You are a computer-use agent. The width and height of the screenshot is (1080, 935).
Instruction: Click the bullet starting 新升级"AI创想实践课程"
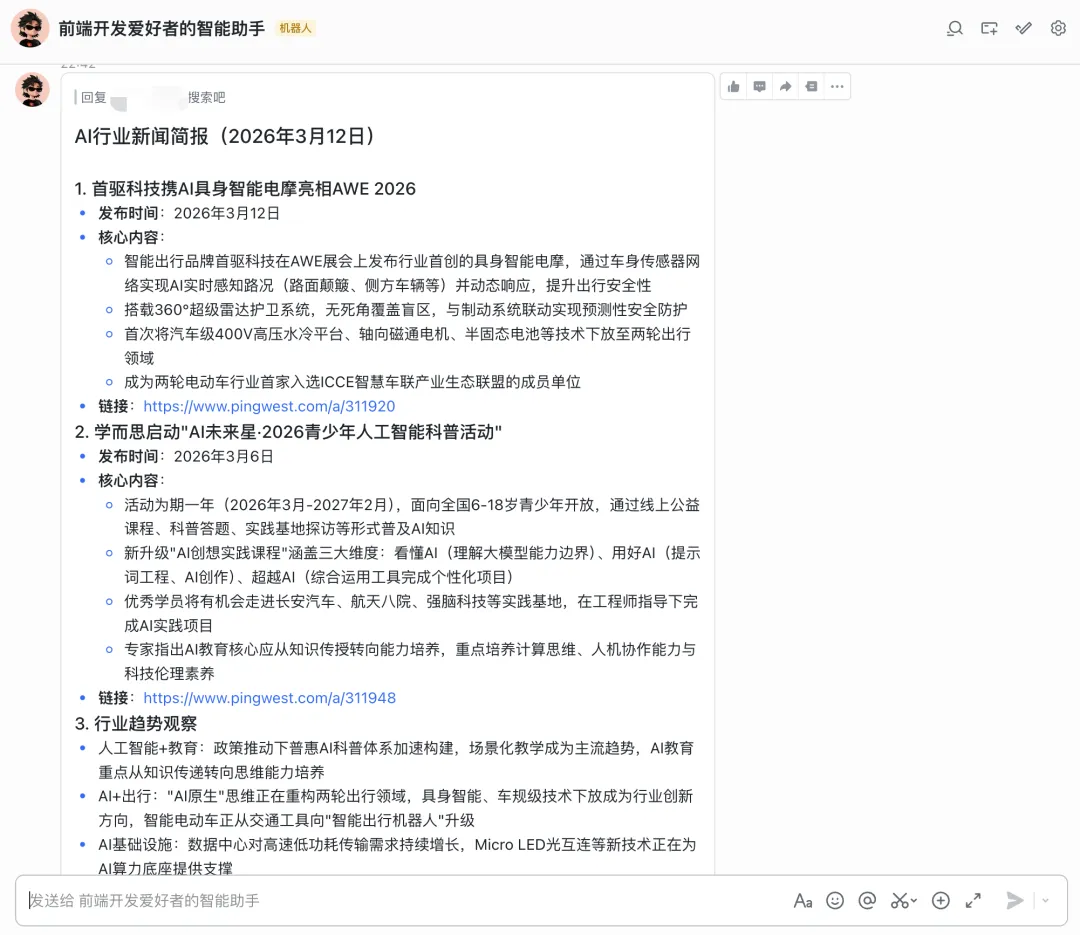click(412, 565)
